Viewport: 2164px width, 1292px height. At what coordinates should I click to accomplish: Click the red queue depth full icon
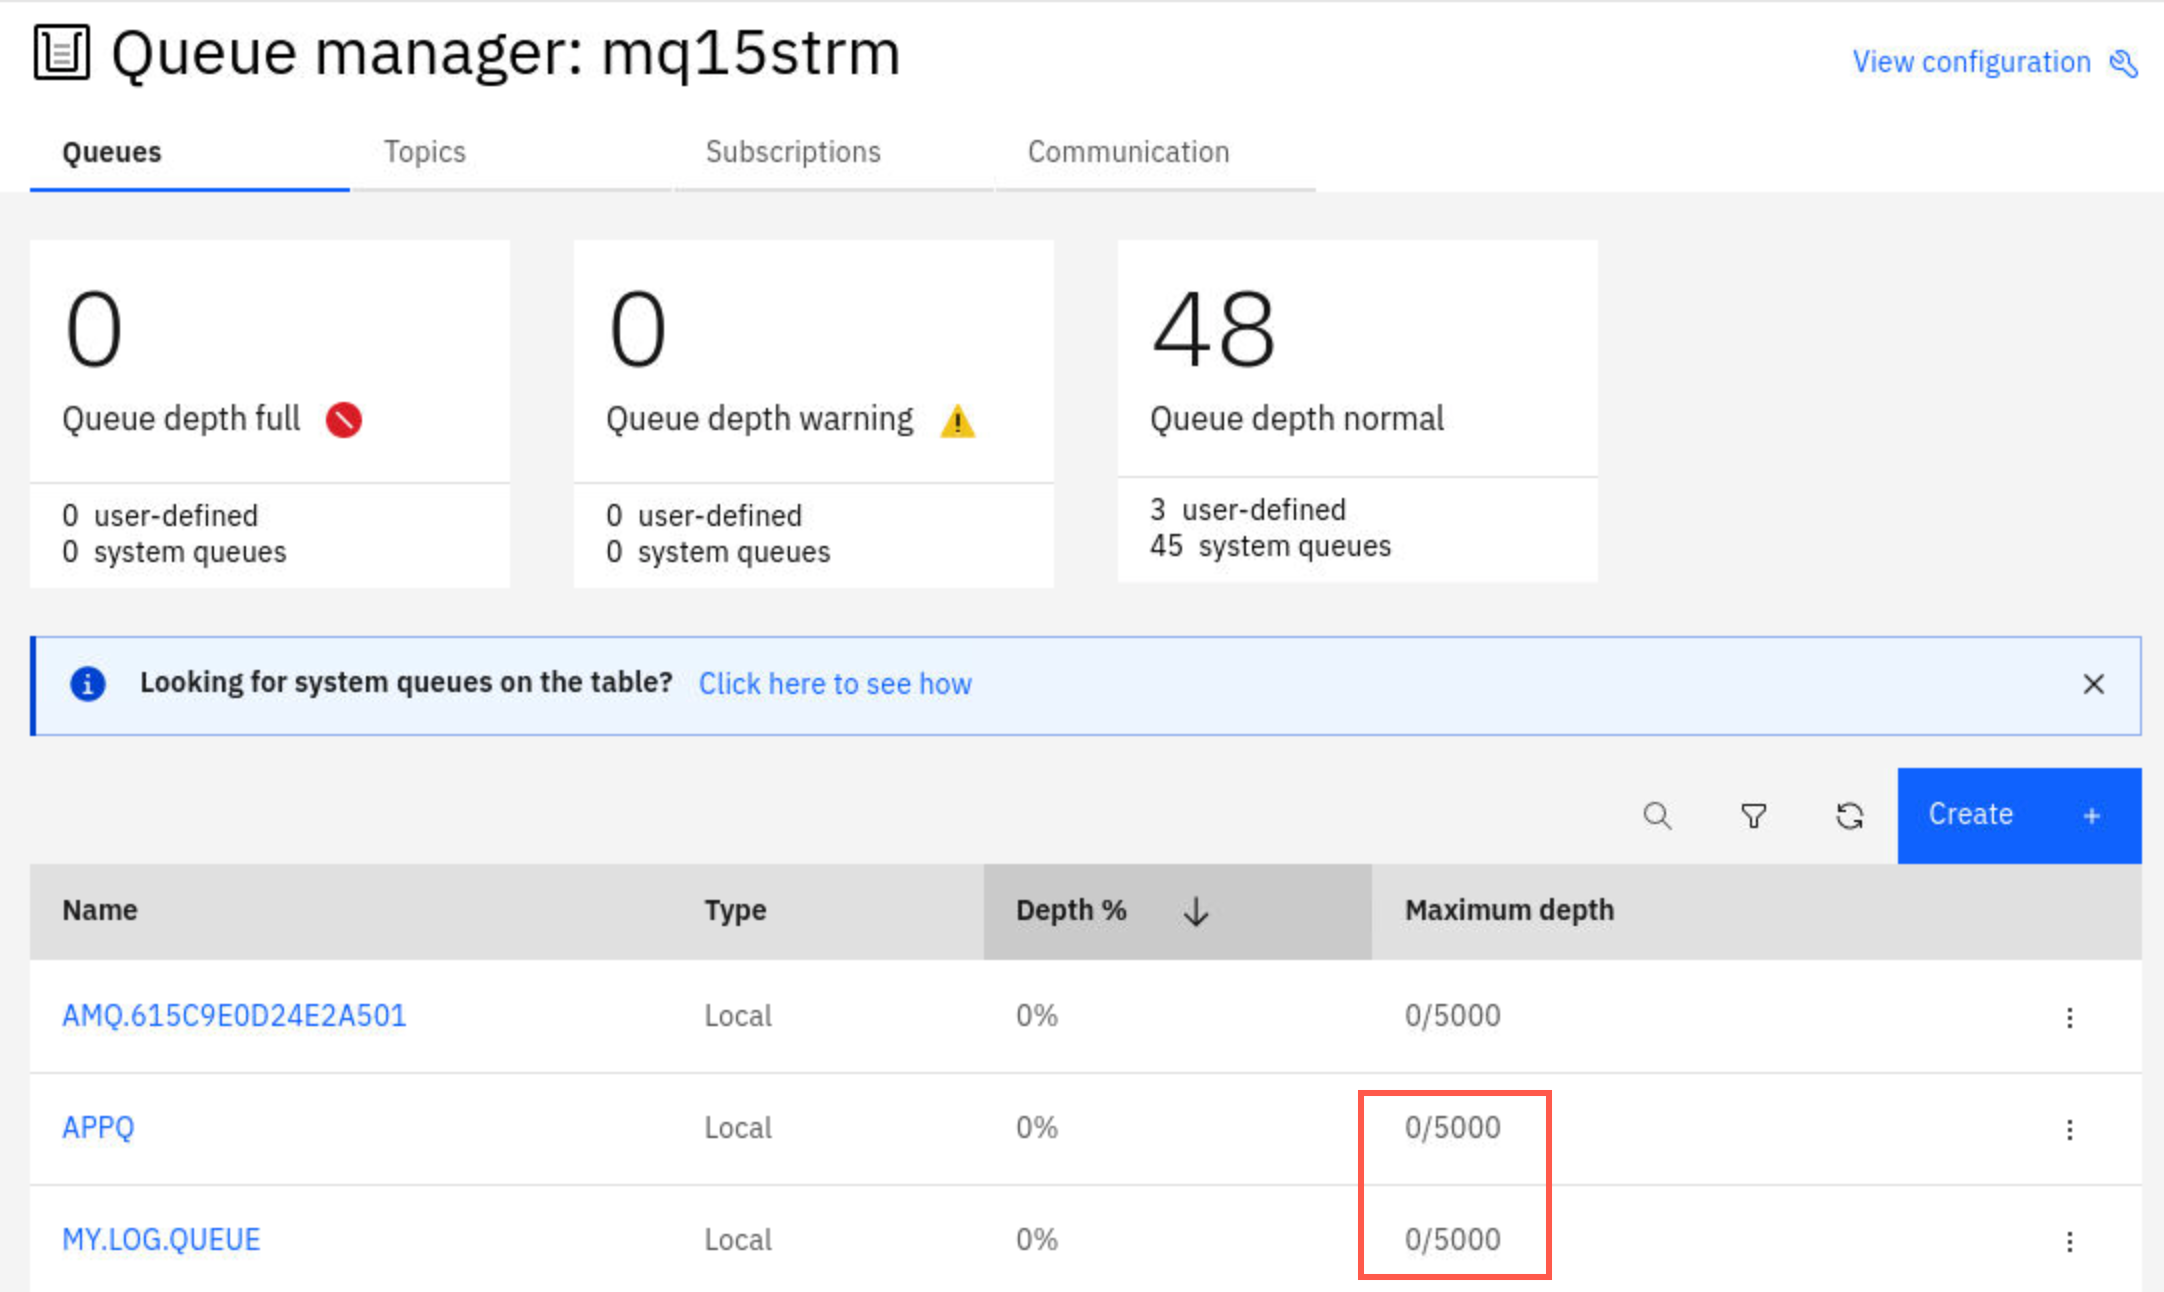click(344, 419)
